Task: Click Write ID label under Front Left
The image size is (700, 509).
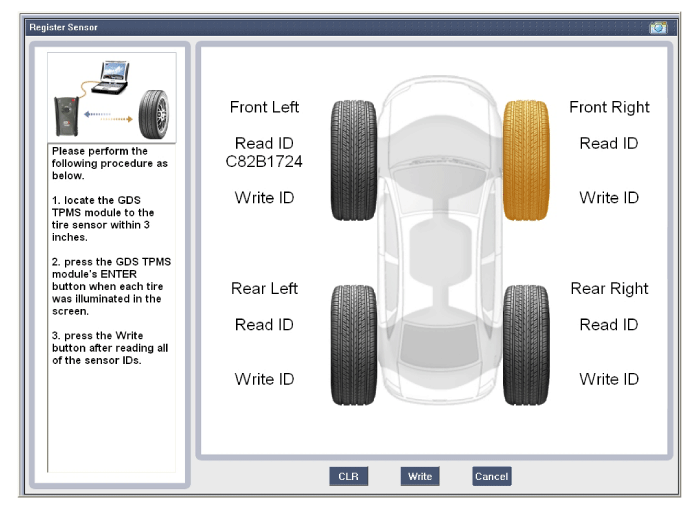Action: [x=264, y=197]
